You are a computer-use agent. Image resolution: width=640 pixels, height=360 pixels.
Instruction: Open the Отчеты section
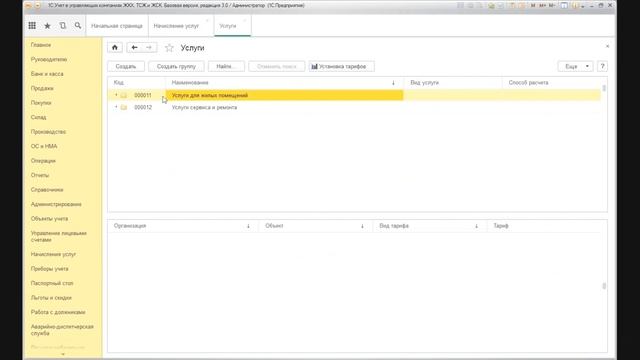click(40, 175)
